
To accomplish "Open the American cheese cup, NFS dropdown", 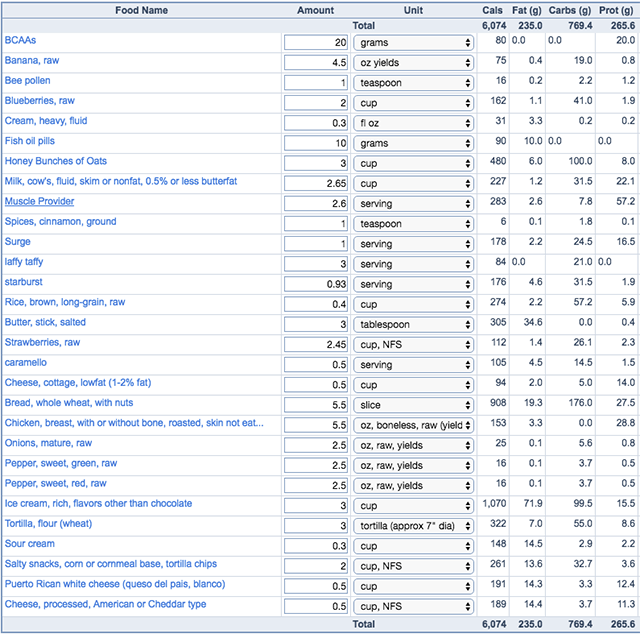I will pyautogui.click(x=413, y=606).
